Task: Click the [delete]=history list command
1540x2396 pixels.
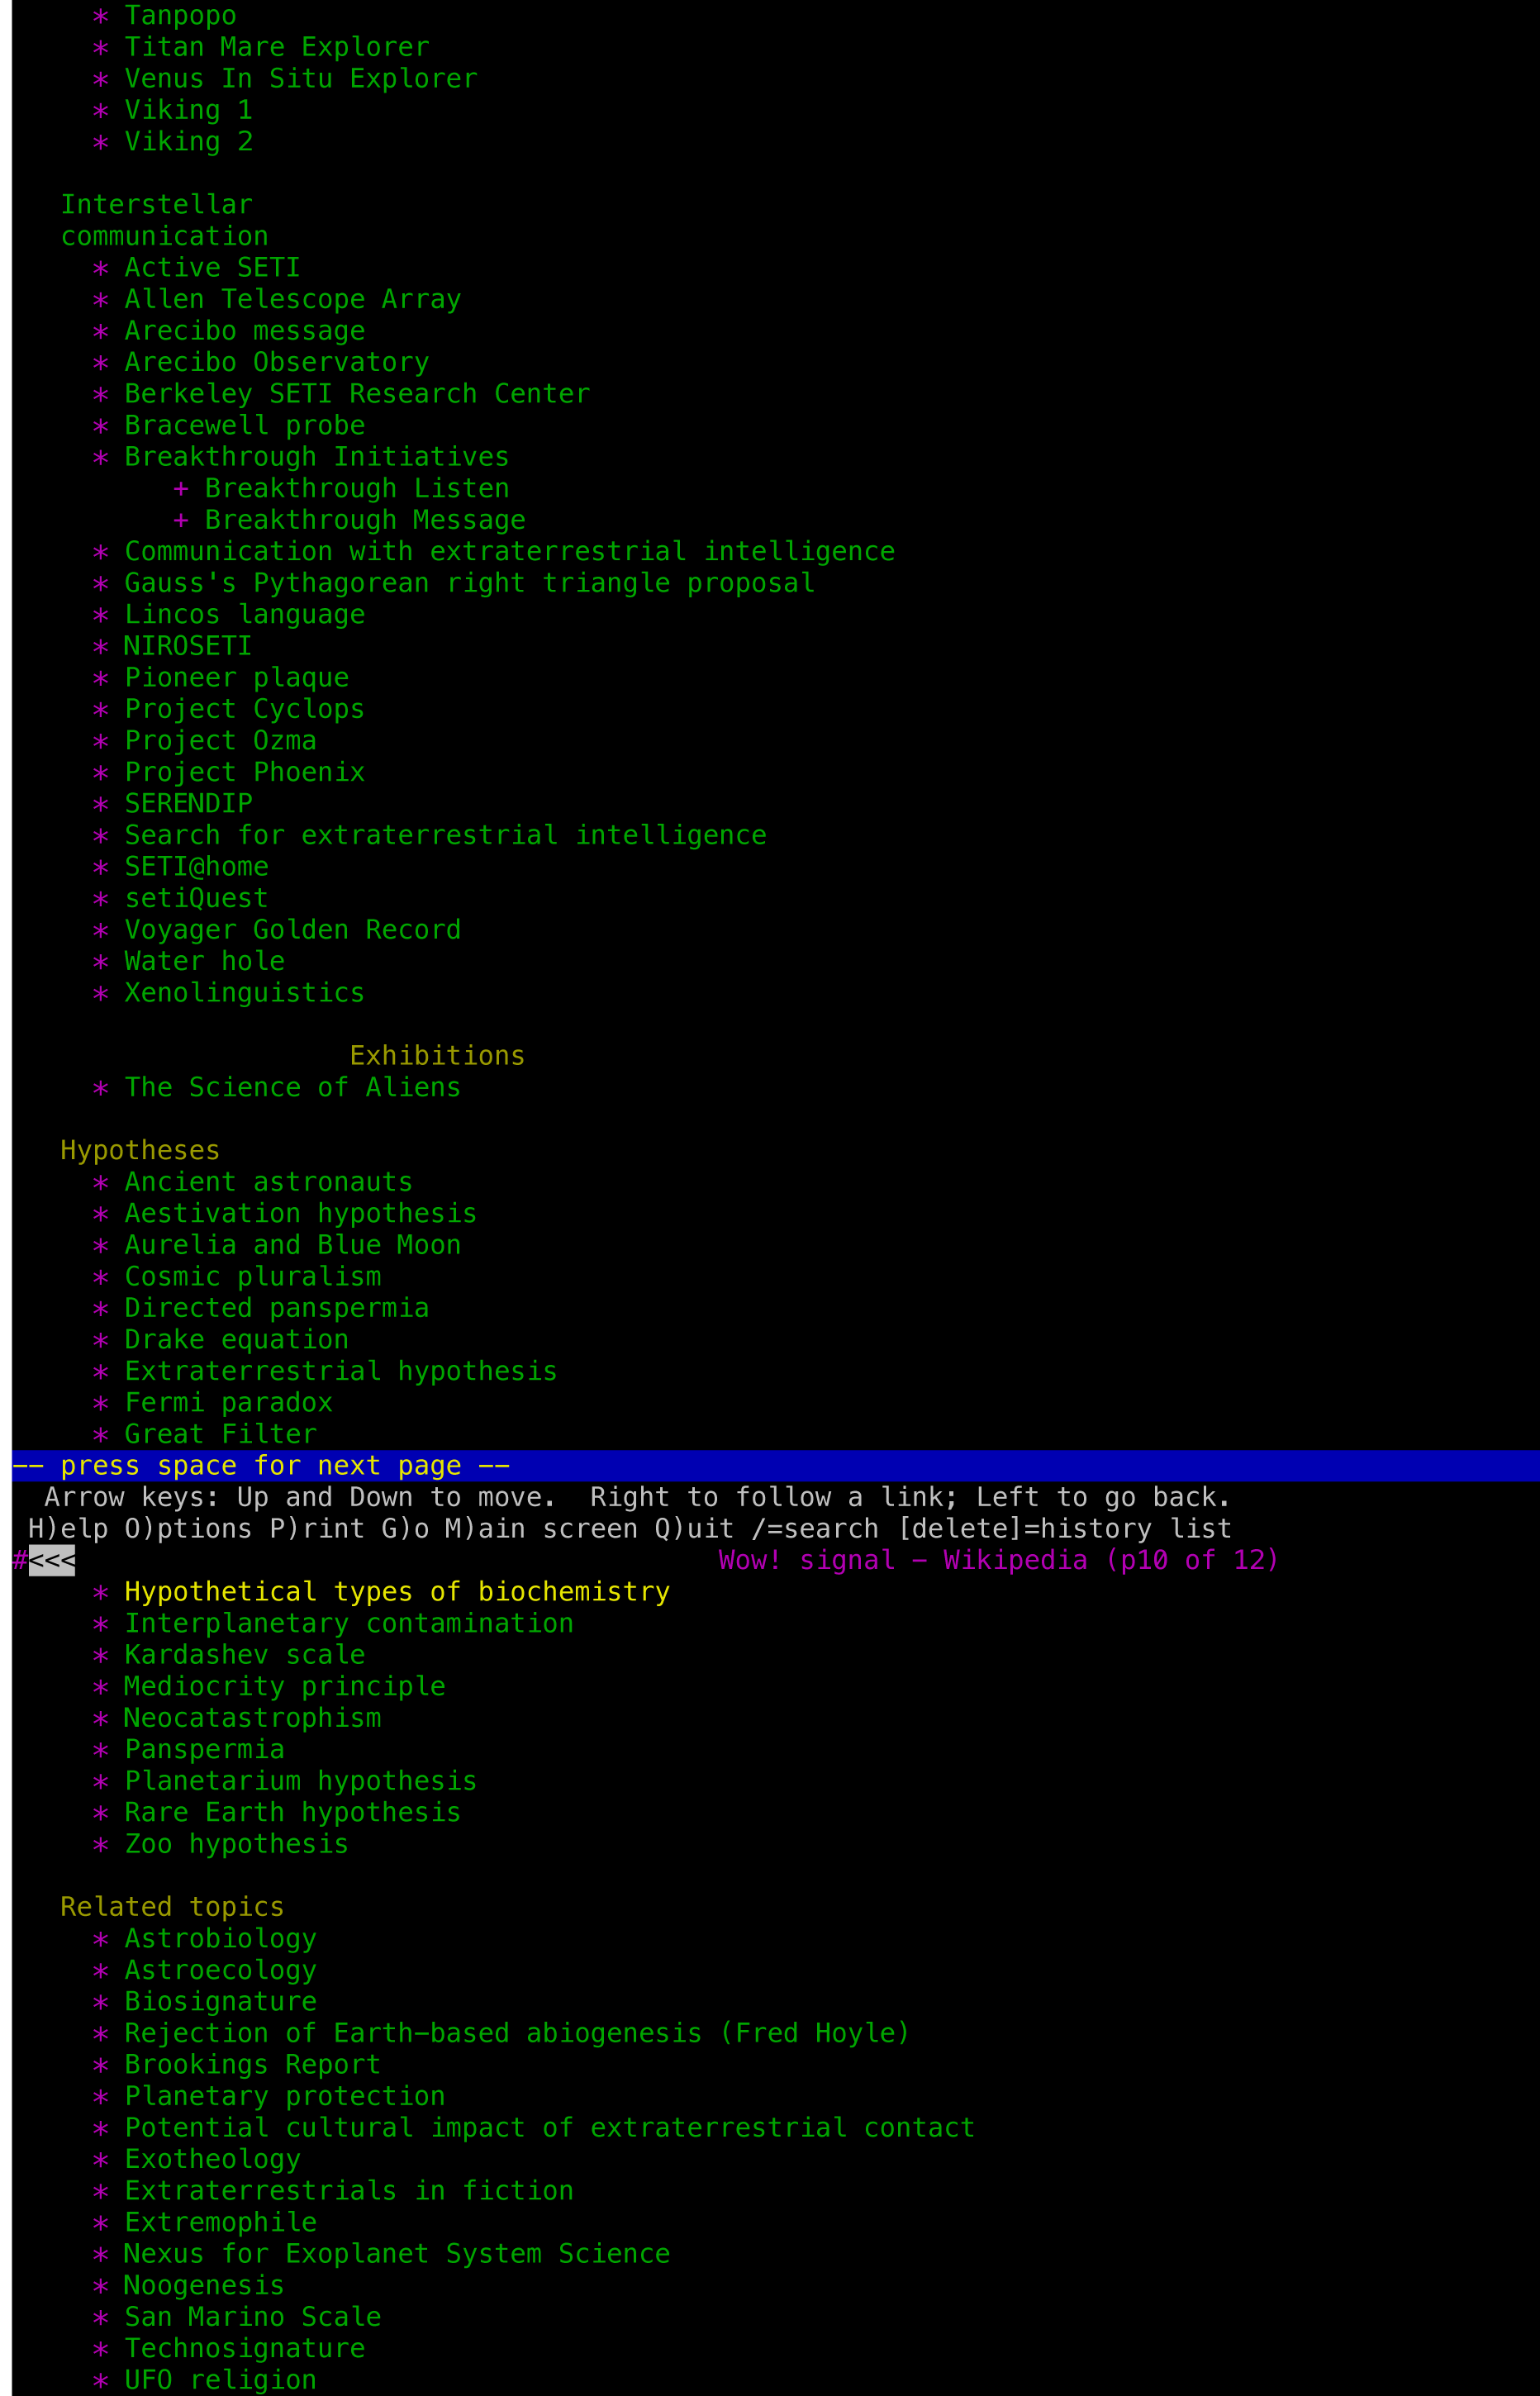Action: pyautogui.click(x=1064, y=1528)
